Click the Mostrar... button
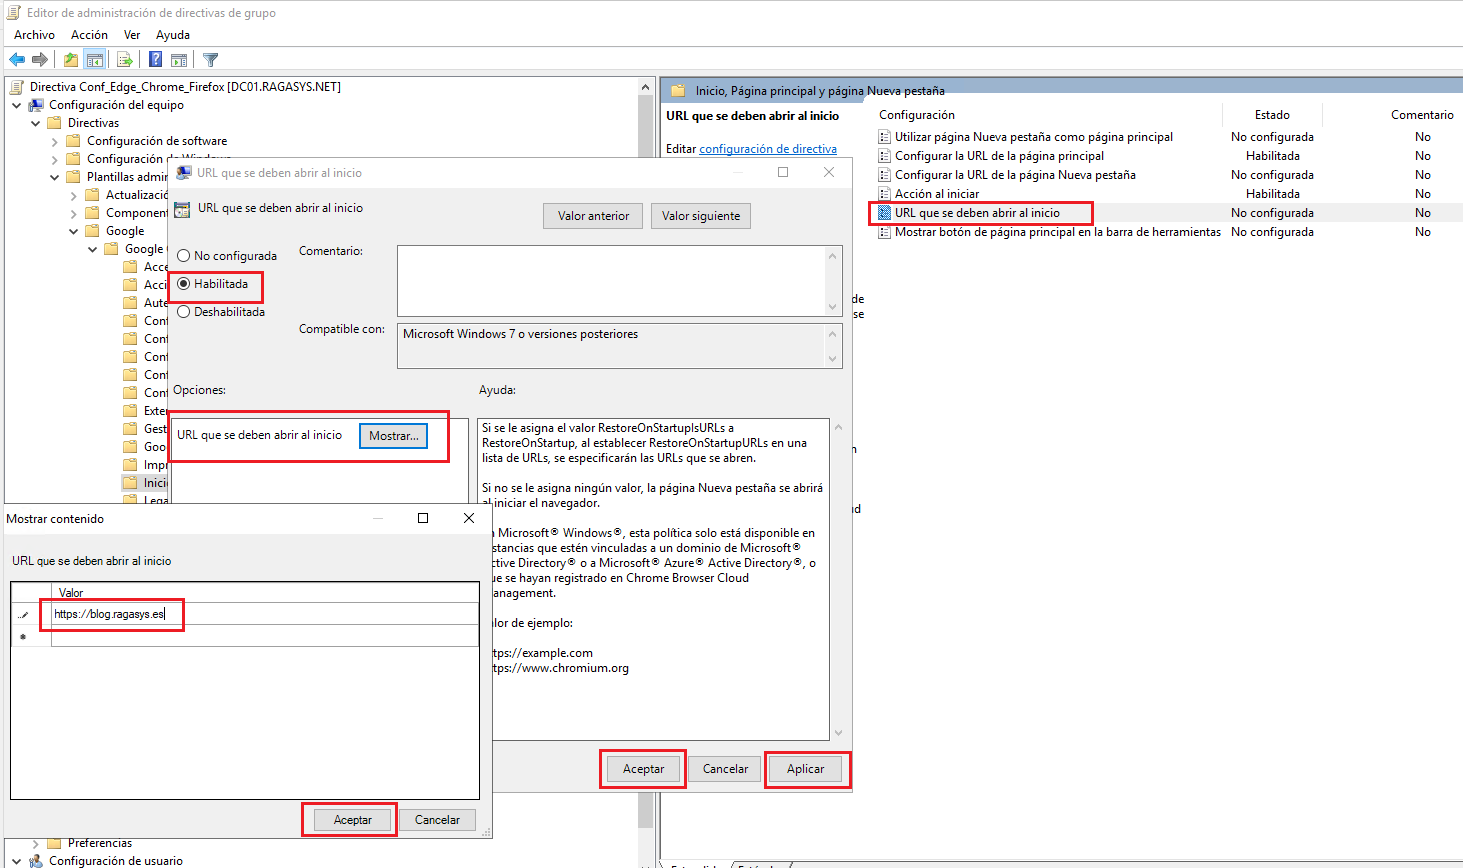The height and width of the screenshot is (868, 1463). pyautogui.click(x=393, y=436)
